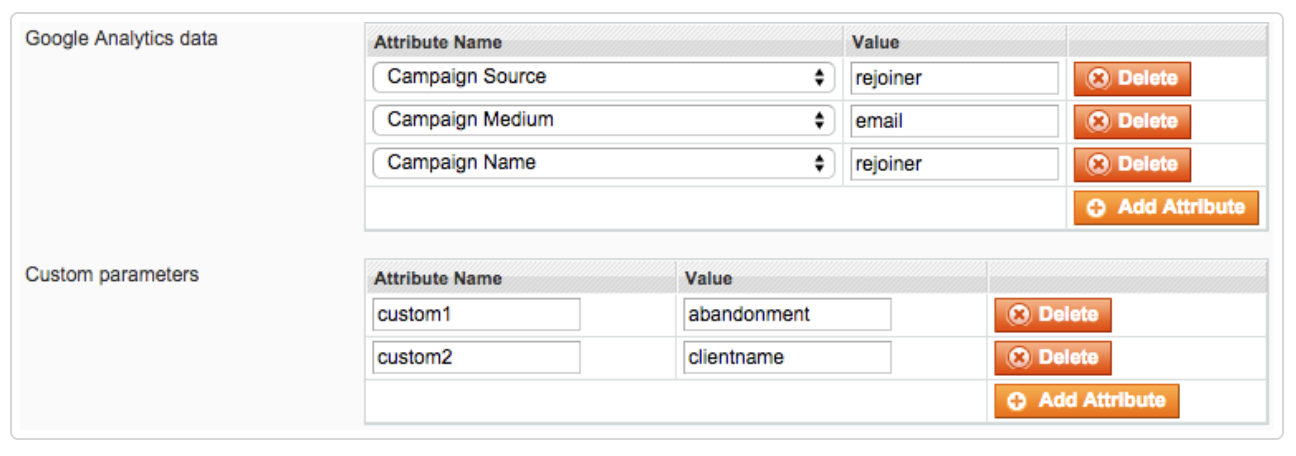1296x456 pixels.
Task: Delete the Campaign Name row
Action: tap(1132, 164)
